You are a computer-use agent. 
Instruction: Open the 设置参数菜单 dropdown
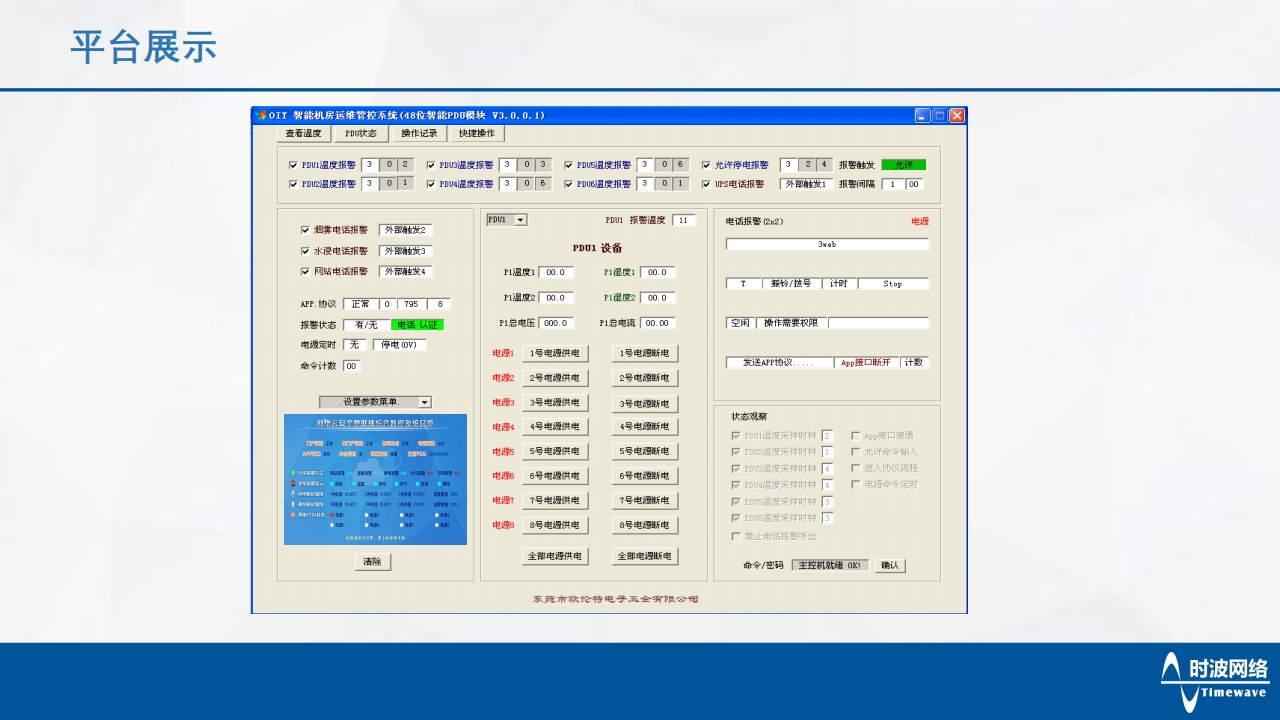424,402
